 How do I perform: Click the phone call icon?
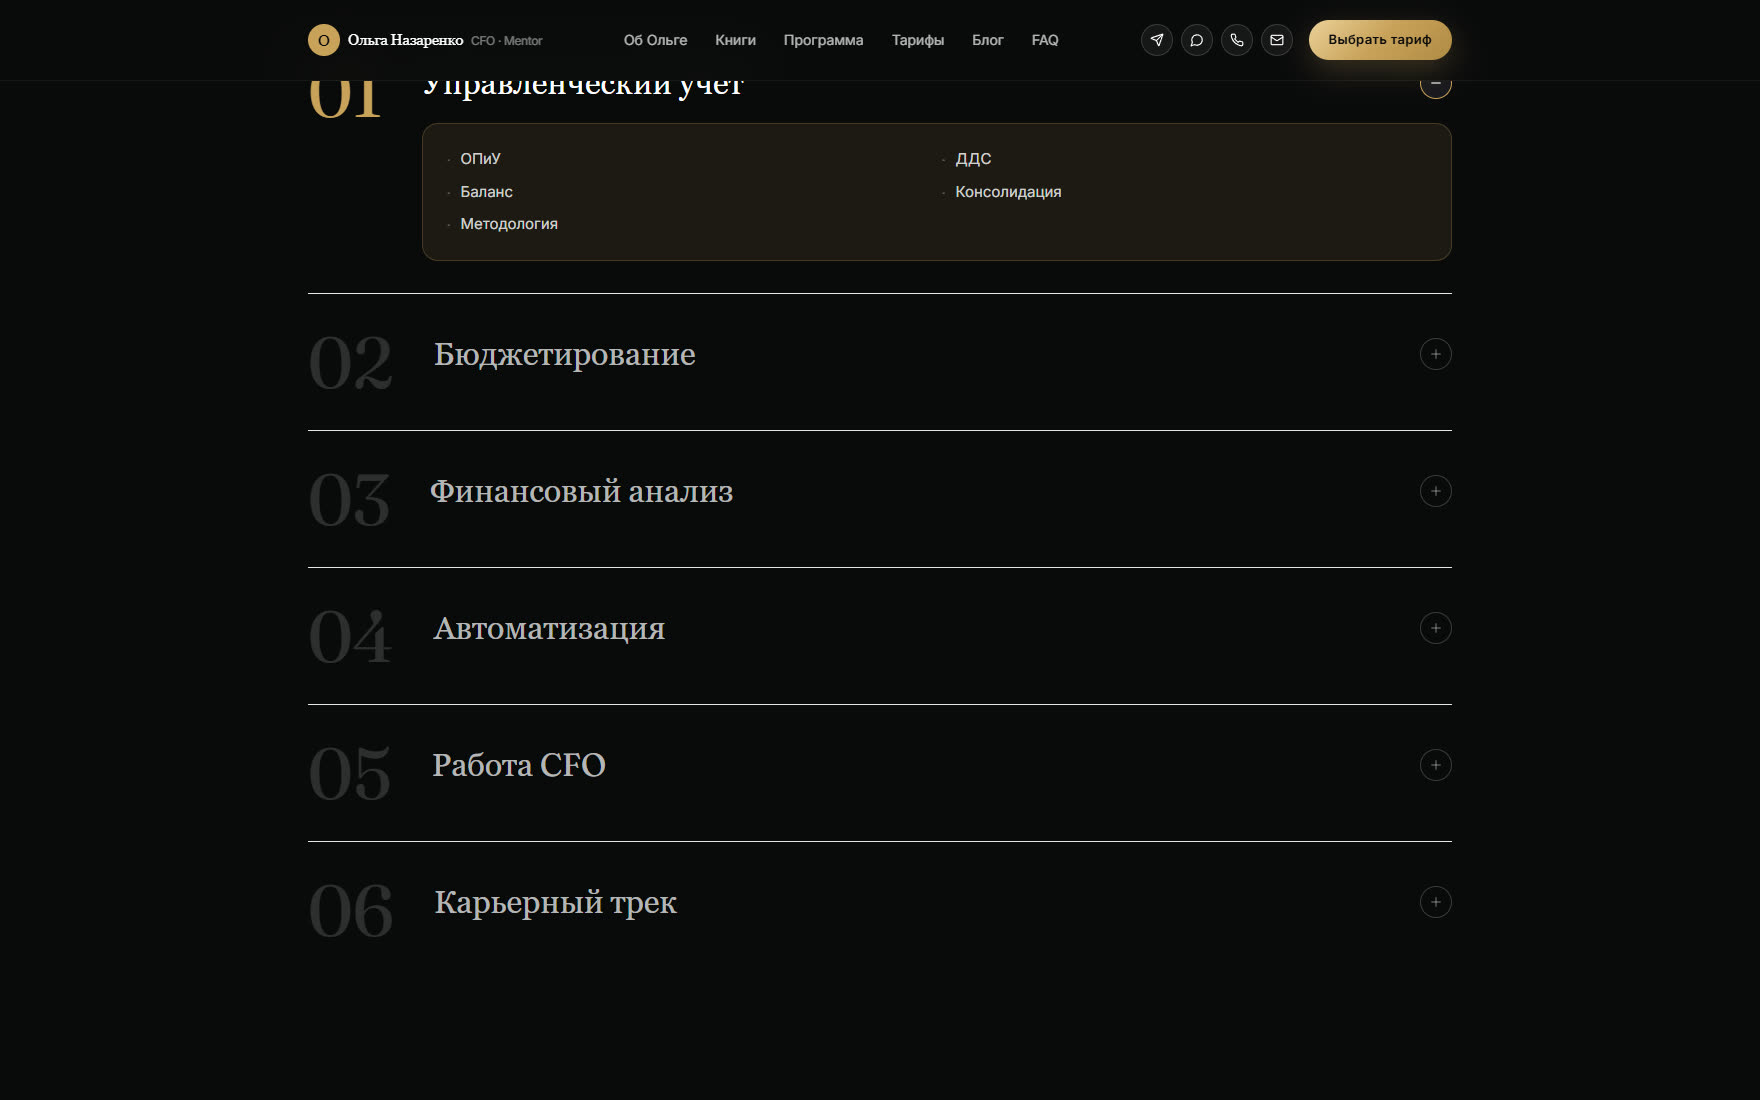(1237, 40)
